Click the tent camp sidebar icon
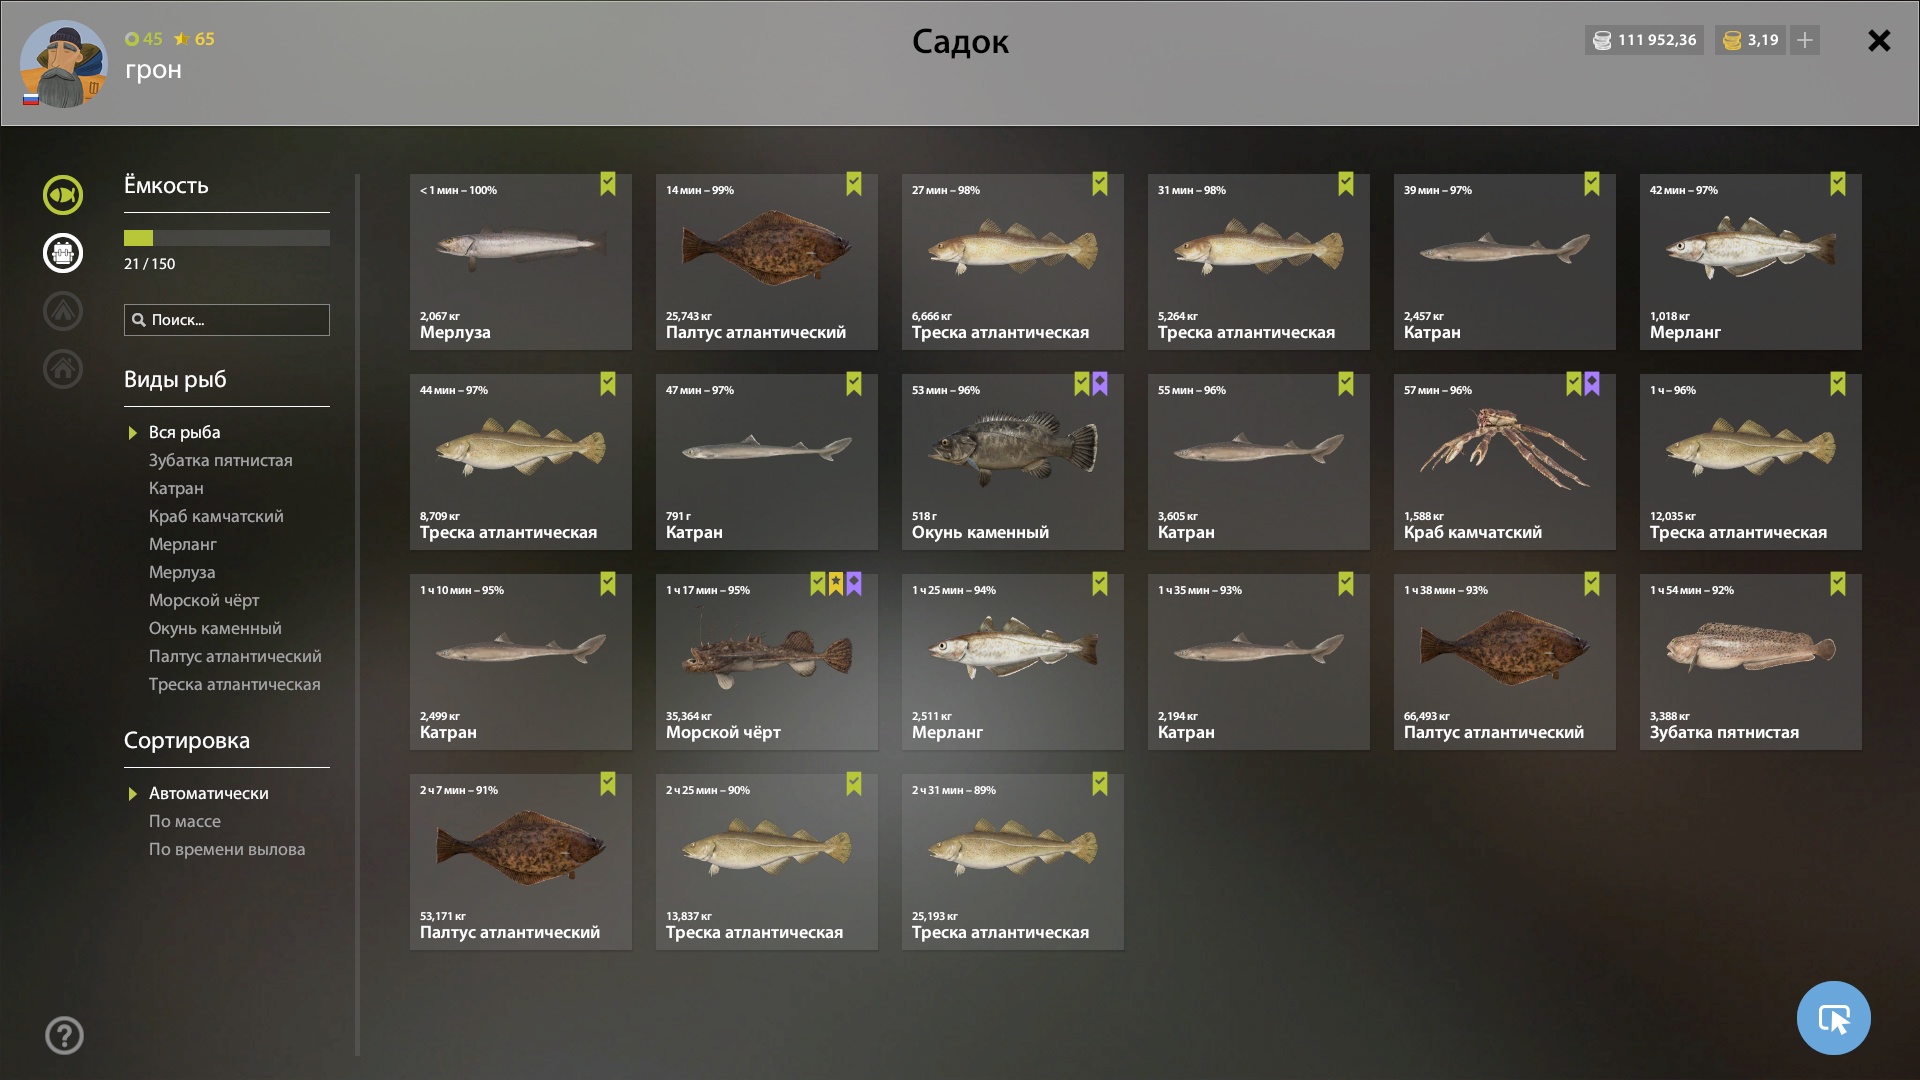Viewport: 1920px width, 1080px height. tap(62, 311)
